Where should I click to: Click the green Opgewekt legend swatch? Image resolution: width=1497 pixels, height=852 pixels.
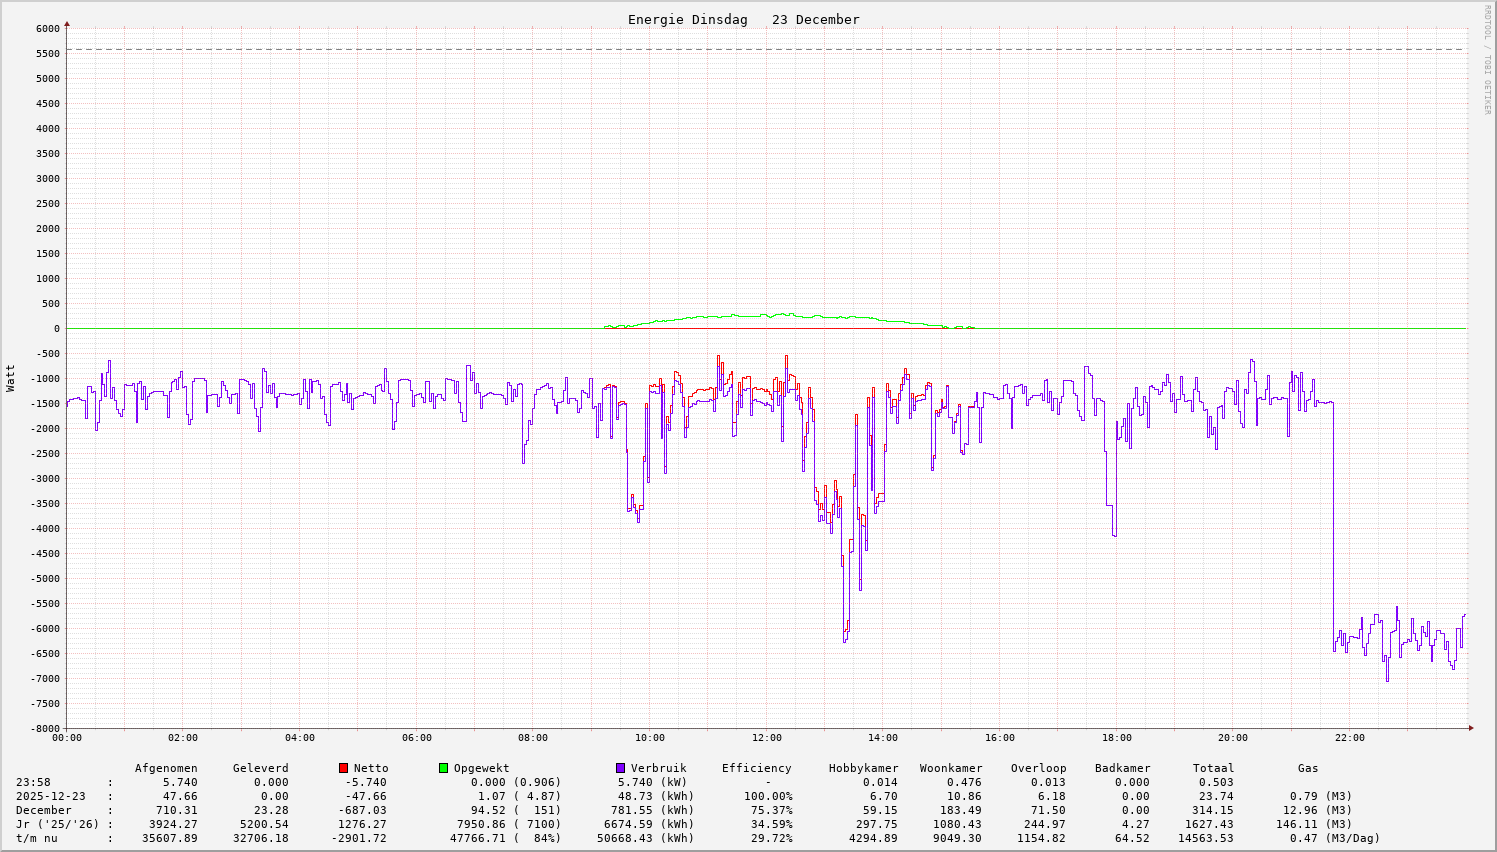click(443, 768)
